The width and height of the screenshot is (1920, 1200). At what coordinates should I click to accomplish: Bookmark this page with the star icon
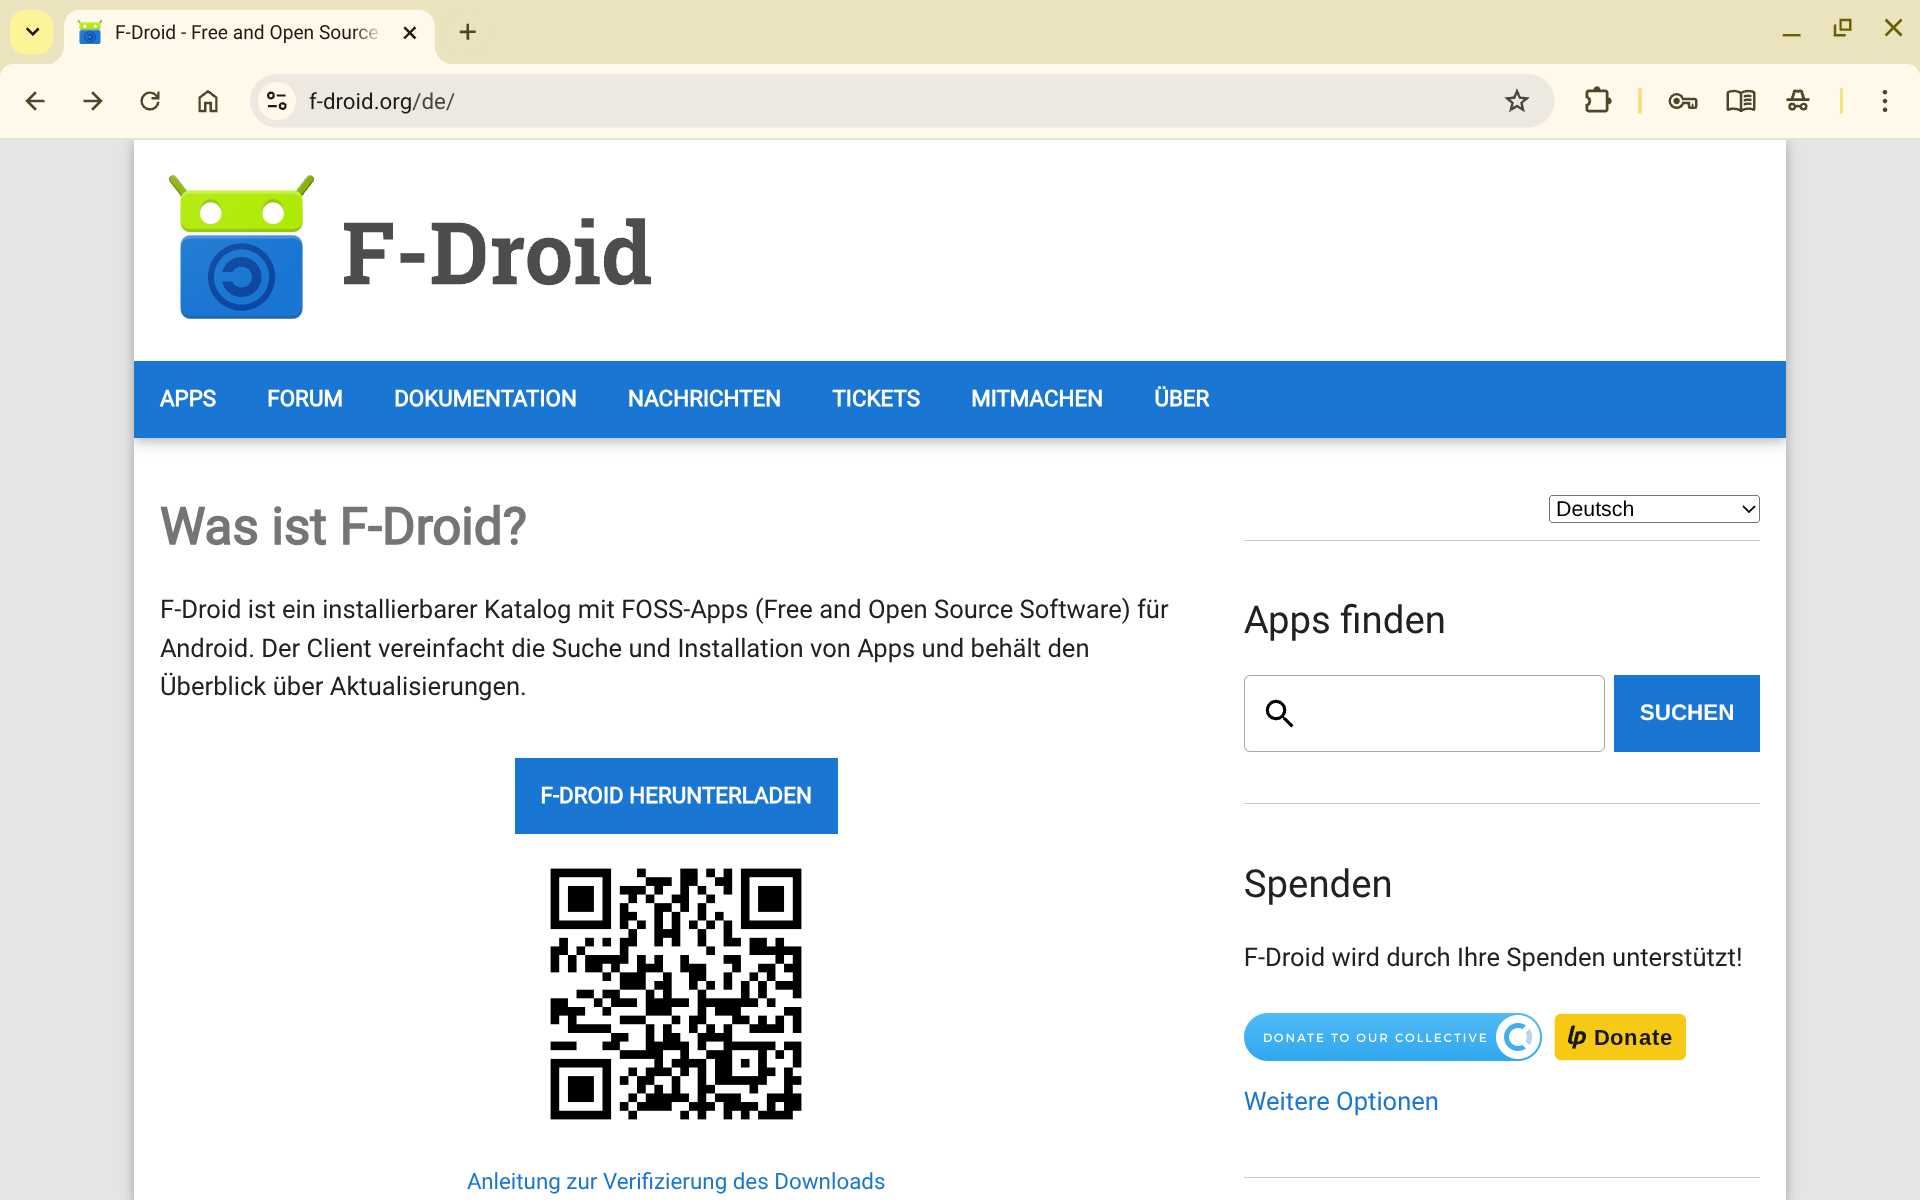tap(1516, 101)
